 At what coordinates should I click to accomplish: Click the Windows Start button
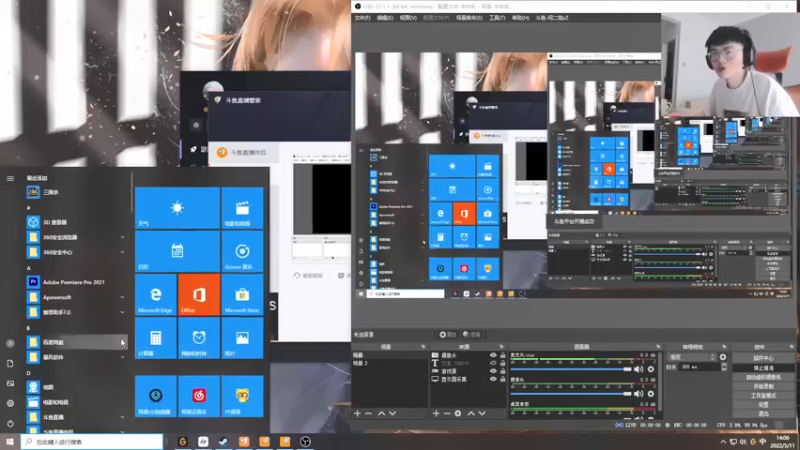coord(10,442)
